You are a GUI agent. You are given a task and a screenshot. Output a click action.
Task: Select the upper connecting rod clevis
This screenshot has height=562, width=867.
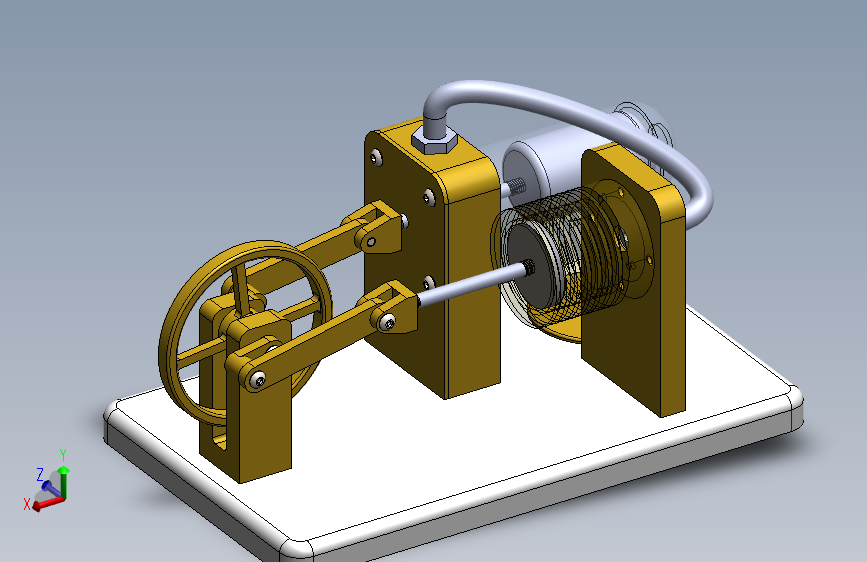379,229
